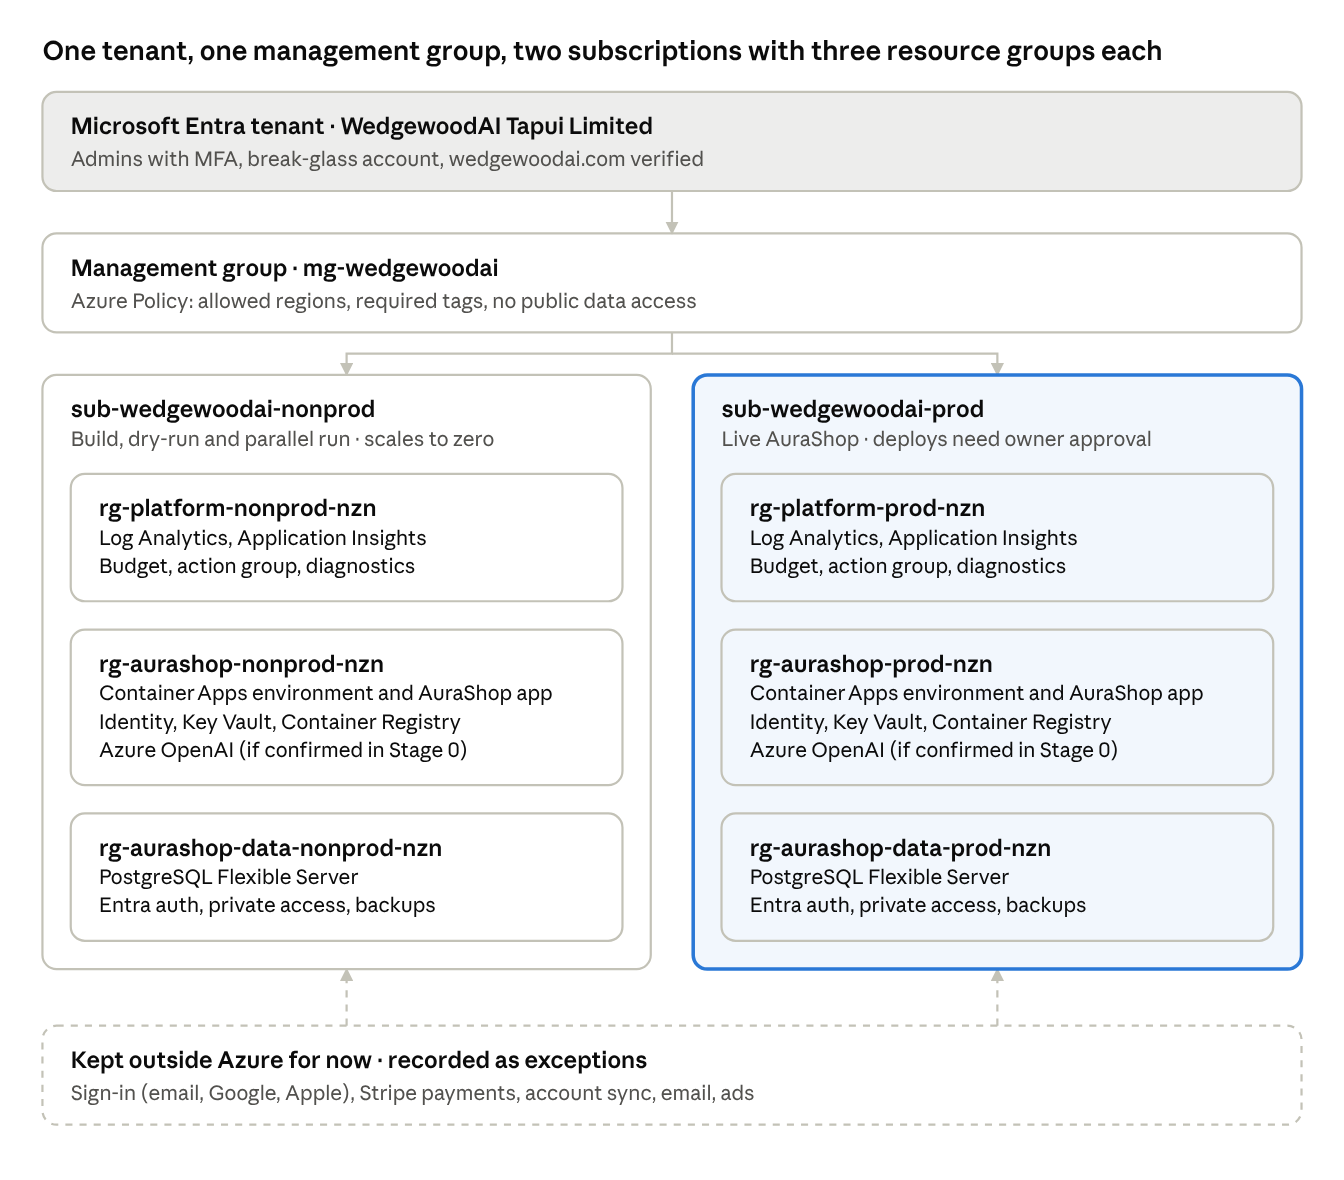This screenshot has width=1344, height=1180.
Task: Click 'Log Analytics, Application Insights' under rg-platform-prod-nzn
Action: pyautogui.click(x=914, y=538)
